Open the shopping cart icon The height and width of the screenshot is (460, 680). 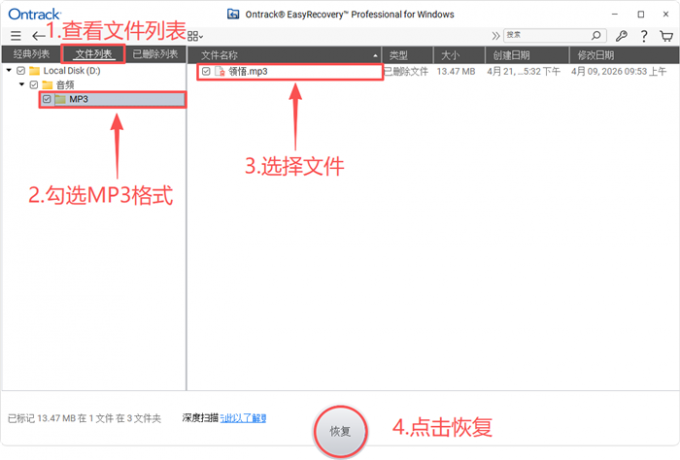666,36
